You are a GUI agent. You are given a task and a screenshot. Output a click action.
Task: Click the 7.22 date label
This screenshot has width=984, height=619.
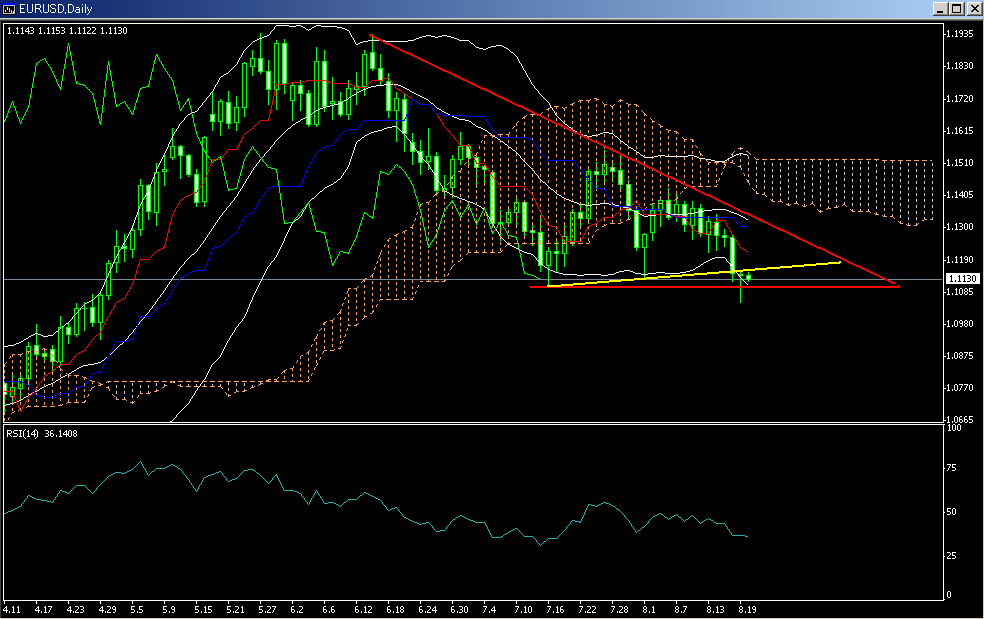pos(587,610)
